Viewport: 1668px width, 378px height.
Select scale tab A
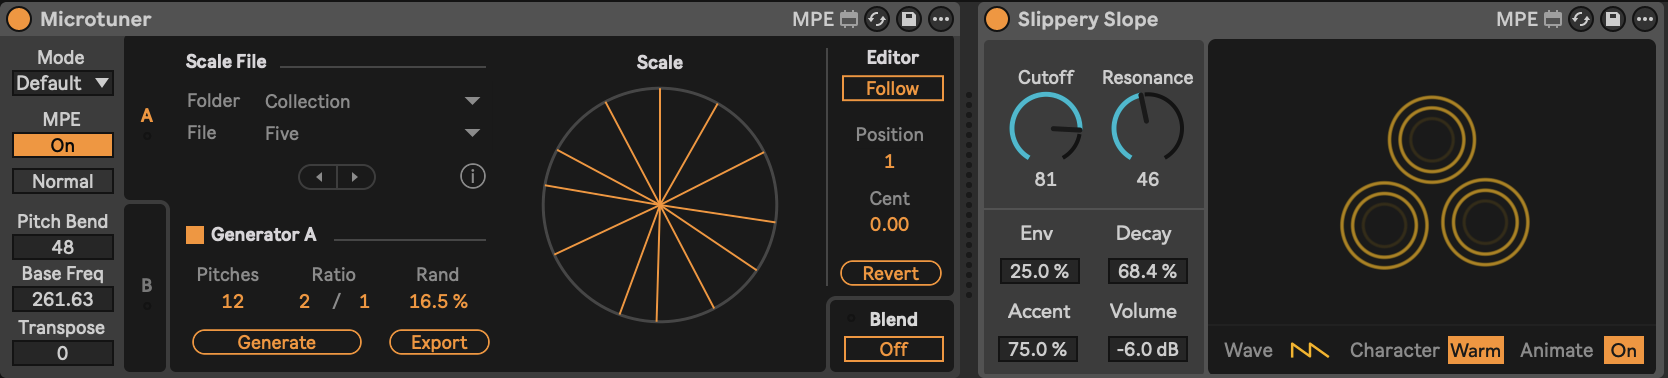(x=147, y=116)
